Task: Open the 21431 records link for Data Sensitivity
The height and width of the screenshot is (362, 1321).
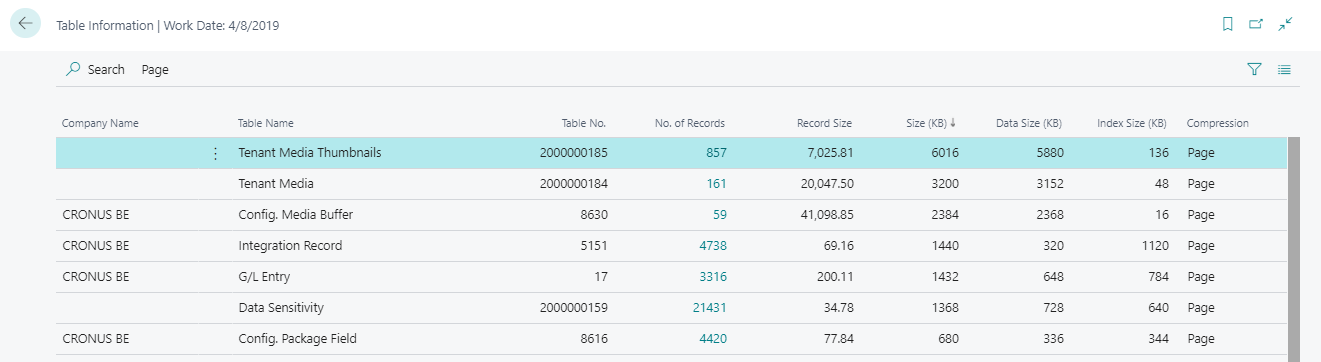Action: (x=710, y=308)
